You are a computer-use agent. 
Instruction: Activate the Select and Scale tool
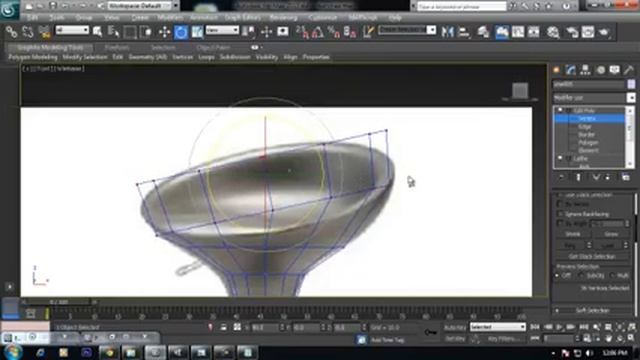[197, 32]
